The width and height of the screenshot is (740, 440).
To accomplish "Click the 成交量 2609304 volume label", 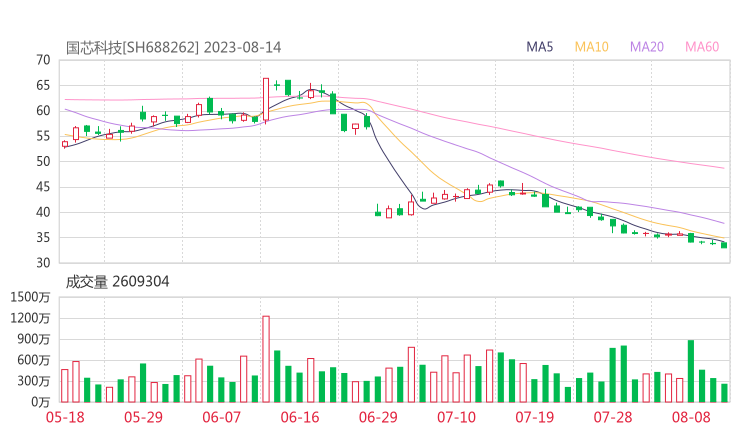I will click(117, 282).
